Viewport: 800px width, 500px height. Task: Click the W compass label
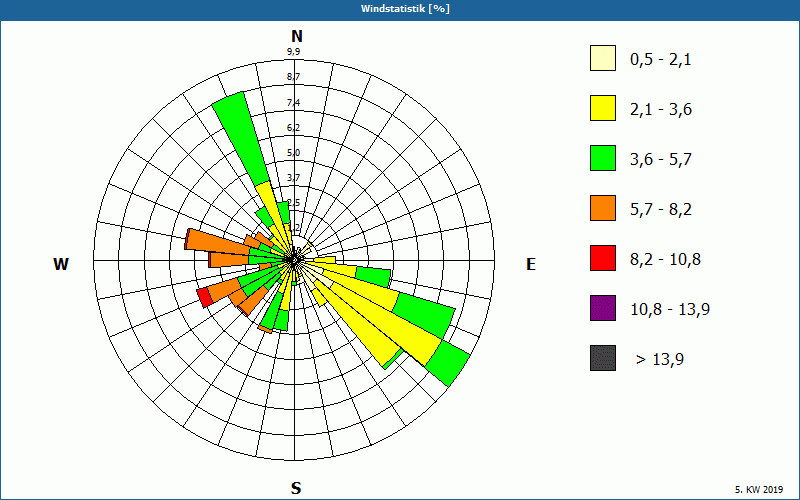(61, 264)
